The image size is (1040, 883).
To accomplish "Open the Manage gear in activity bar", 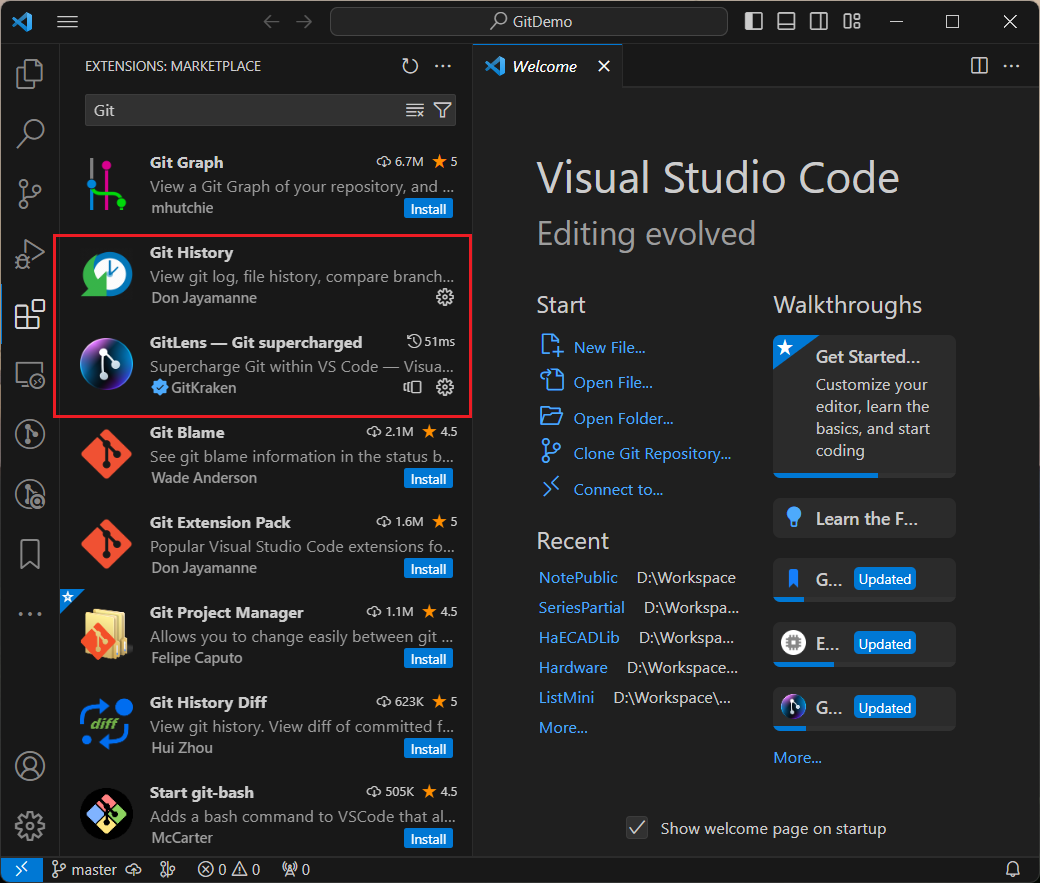I will pyautogui.click(x=30, y=826).
